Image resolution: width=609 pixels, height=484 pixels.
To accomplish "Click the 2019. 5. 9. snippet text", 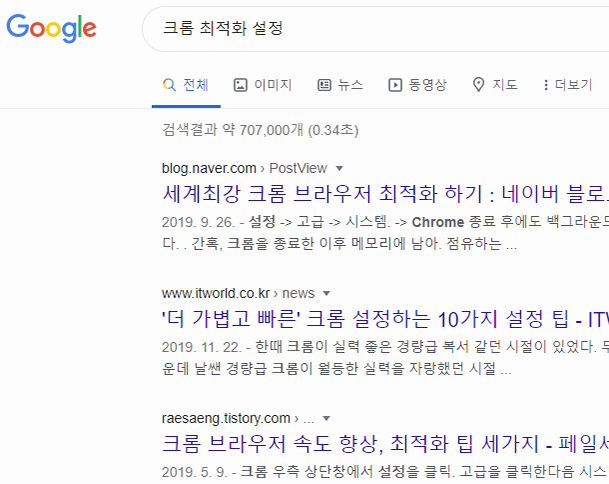I will point(385,472).
